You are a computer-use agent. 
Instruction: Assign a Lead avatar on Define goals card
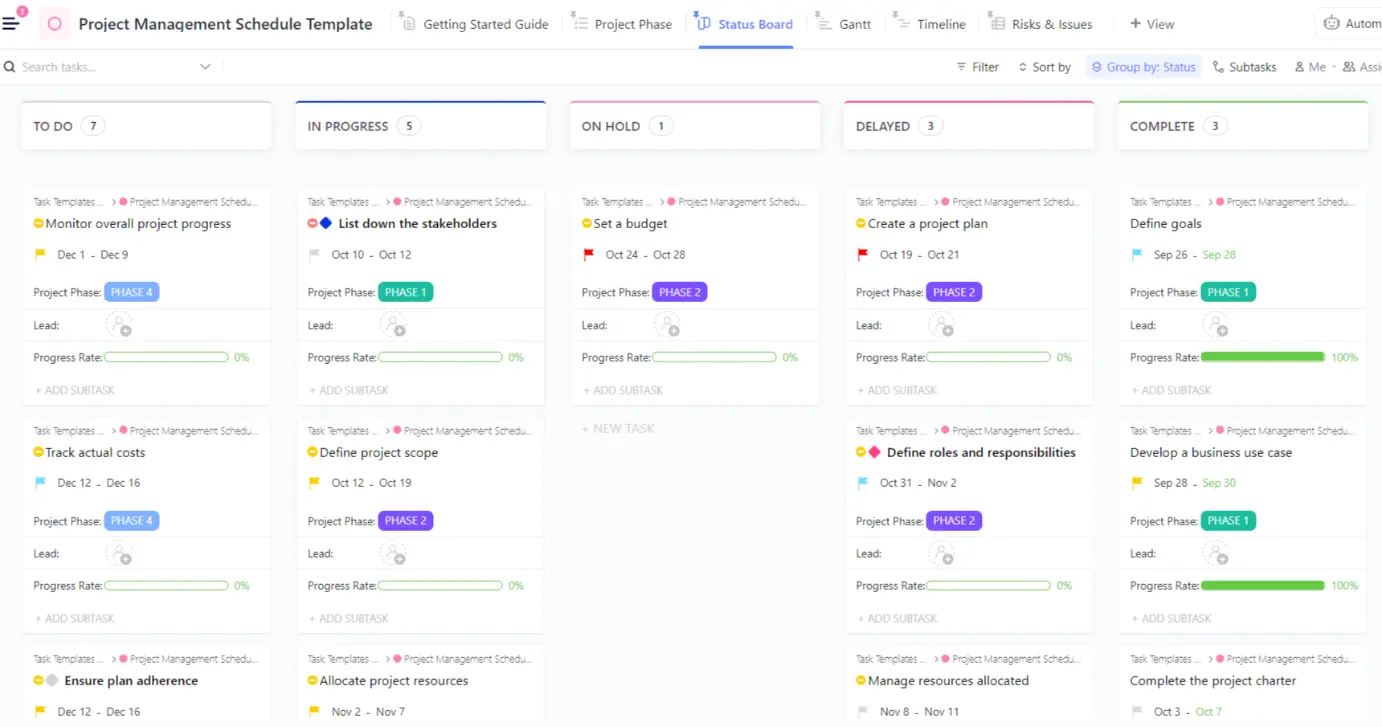coord(1216,324)
